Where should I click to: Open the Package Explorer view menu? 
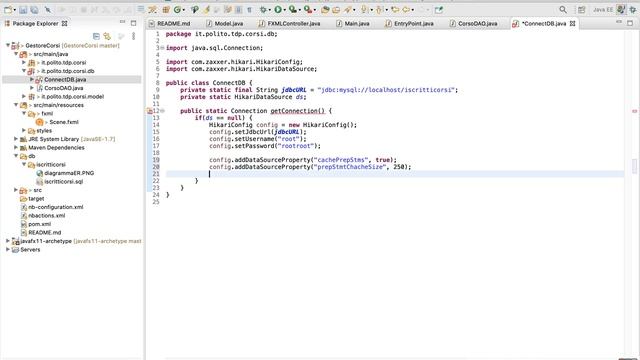click(133, 36)
